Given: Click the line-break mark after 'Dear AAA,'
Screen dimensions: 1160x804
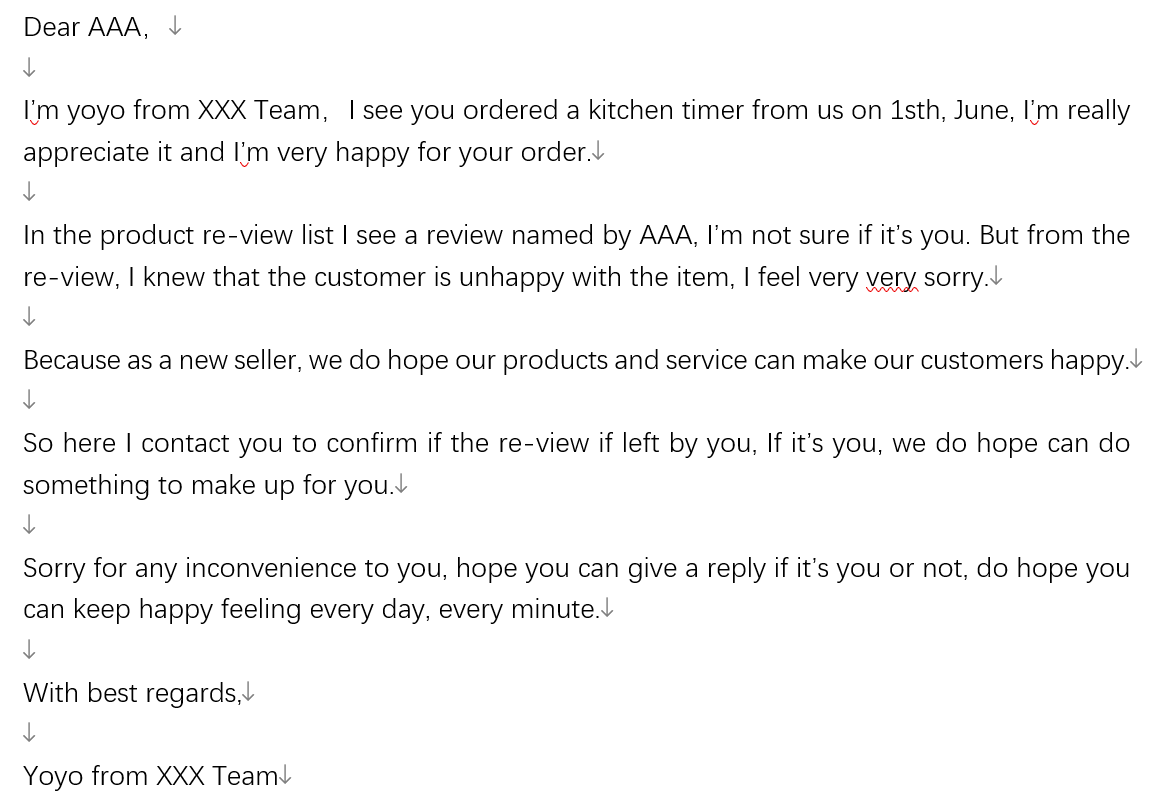Looking at the screenshot, I should pyautogui.click(x=175, y=27).
